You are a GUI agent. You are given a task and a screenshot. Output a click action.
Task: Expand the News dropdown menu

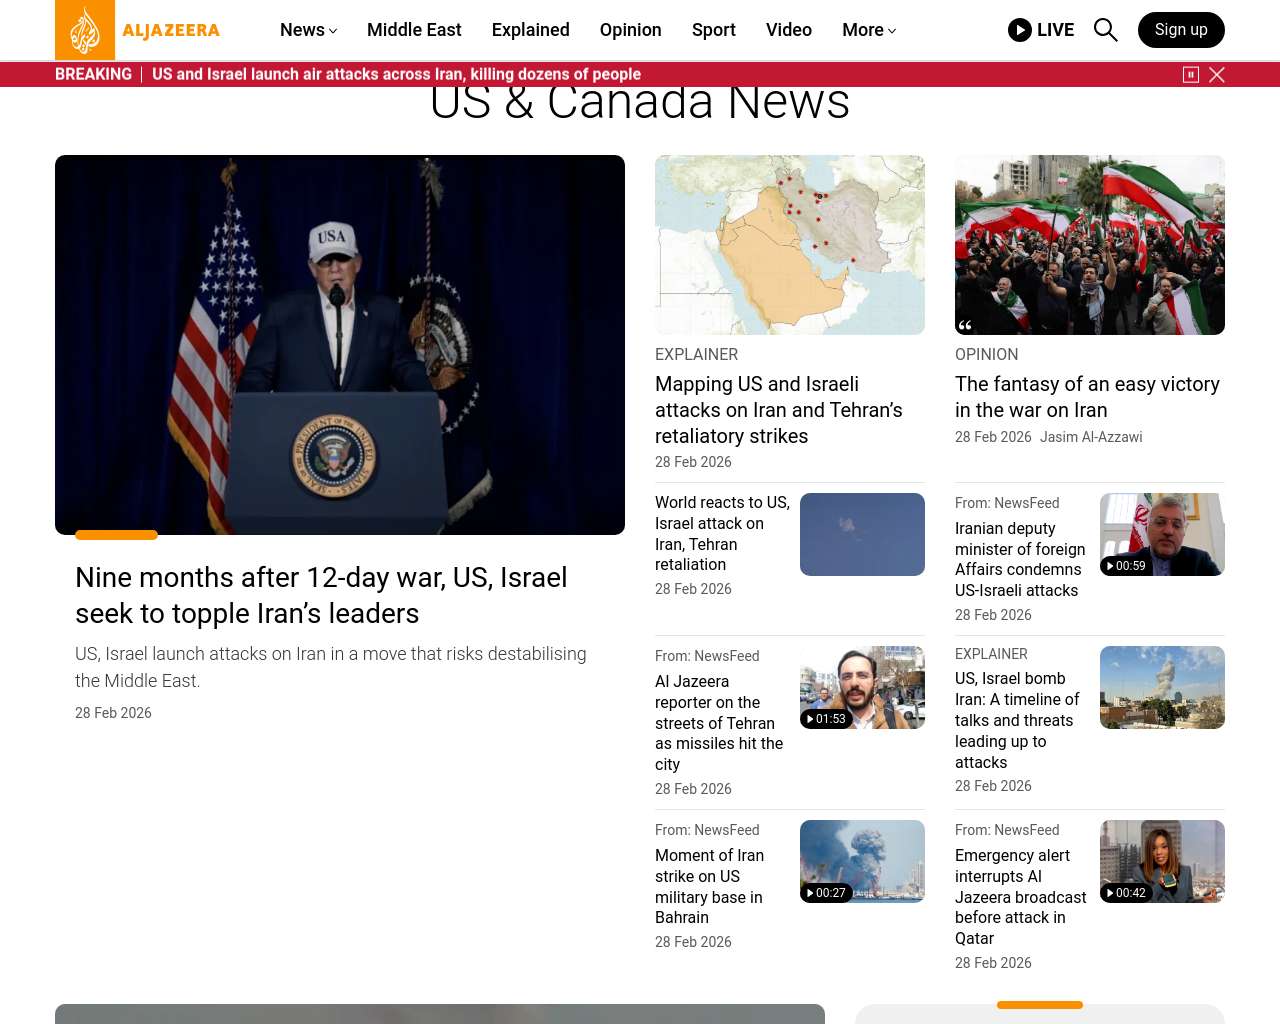pos(308,30)
